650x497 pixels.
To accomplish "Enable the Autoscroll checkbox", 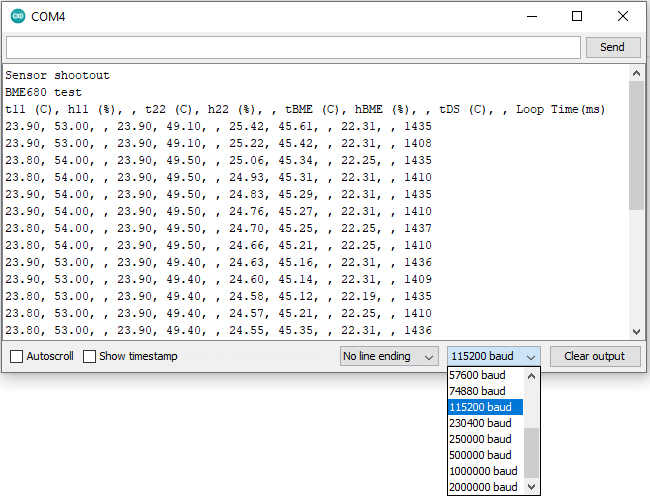I will click(x=16, y=356).
